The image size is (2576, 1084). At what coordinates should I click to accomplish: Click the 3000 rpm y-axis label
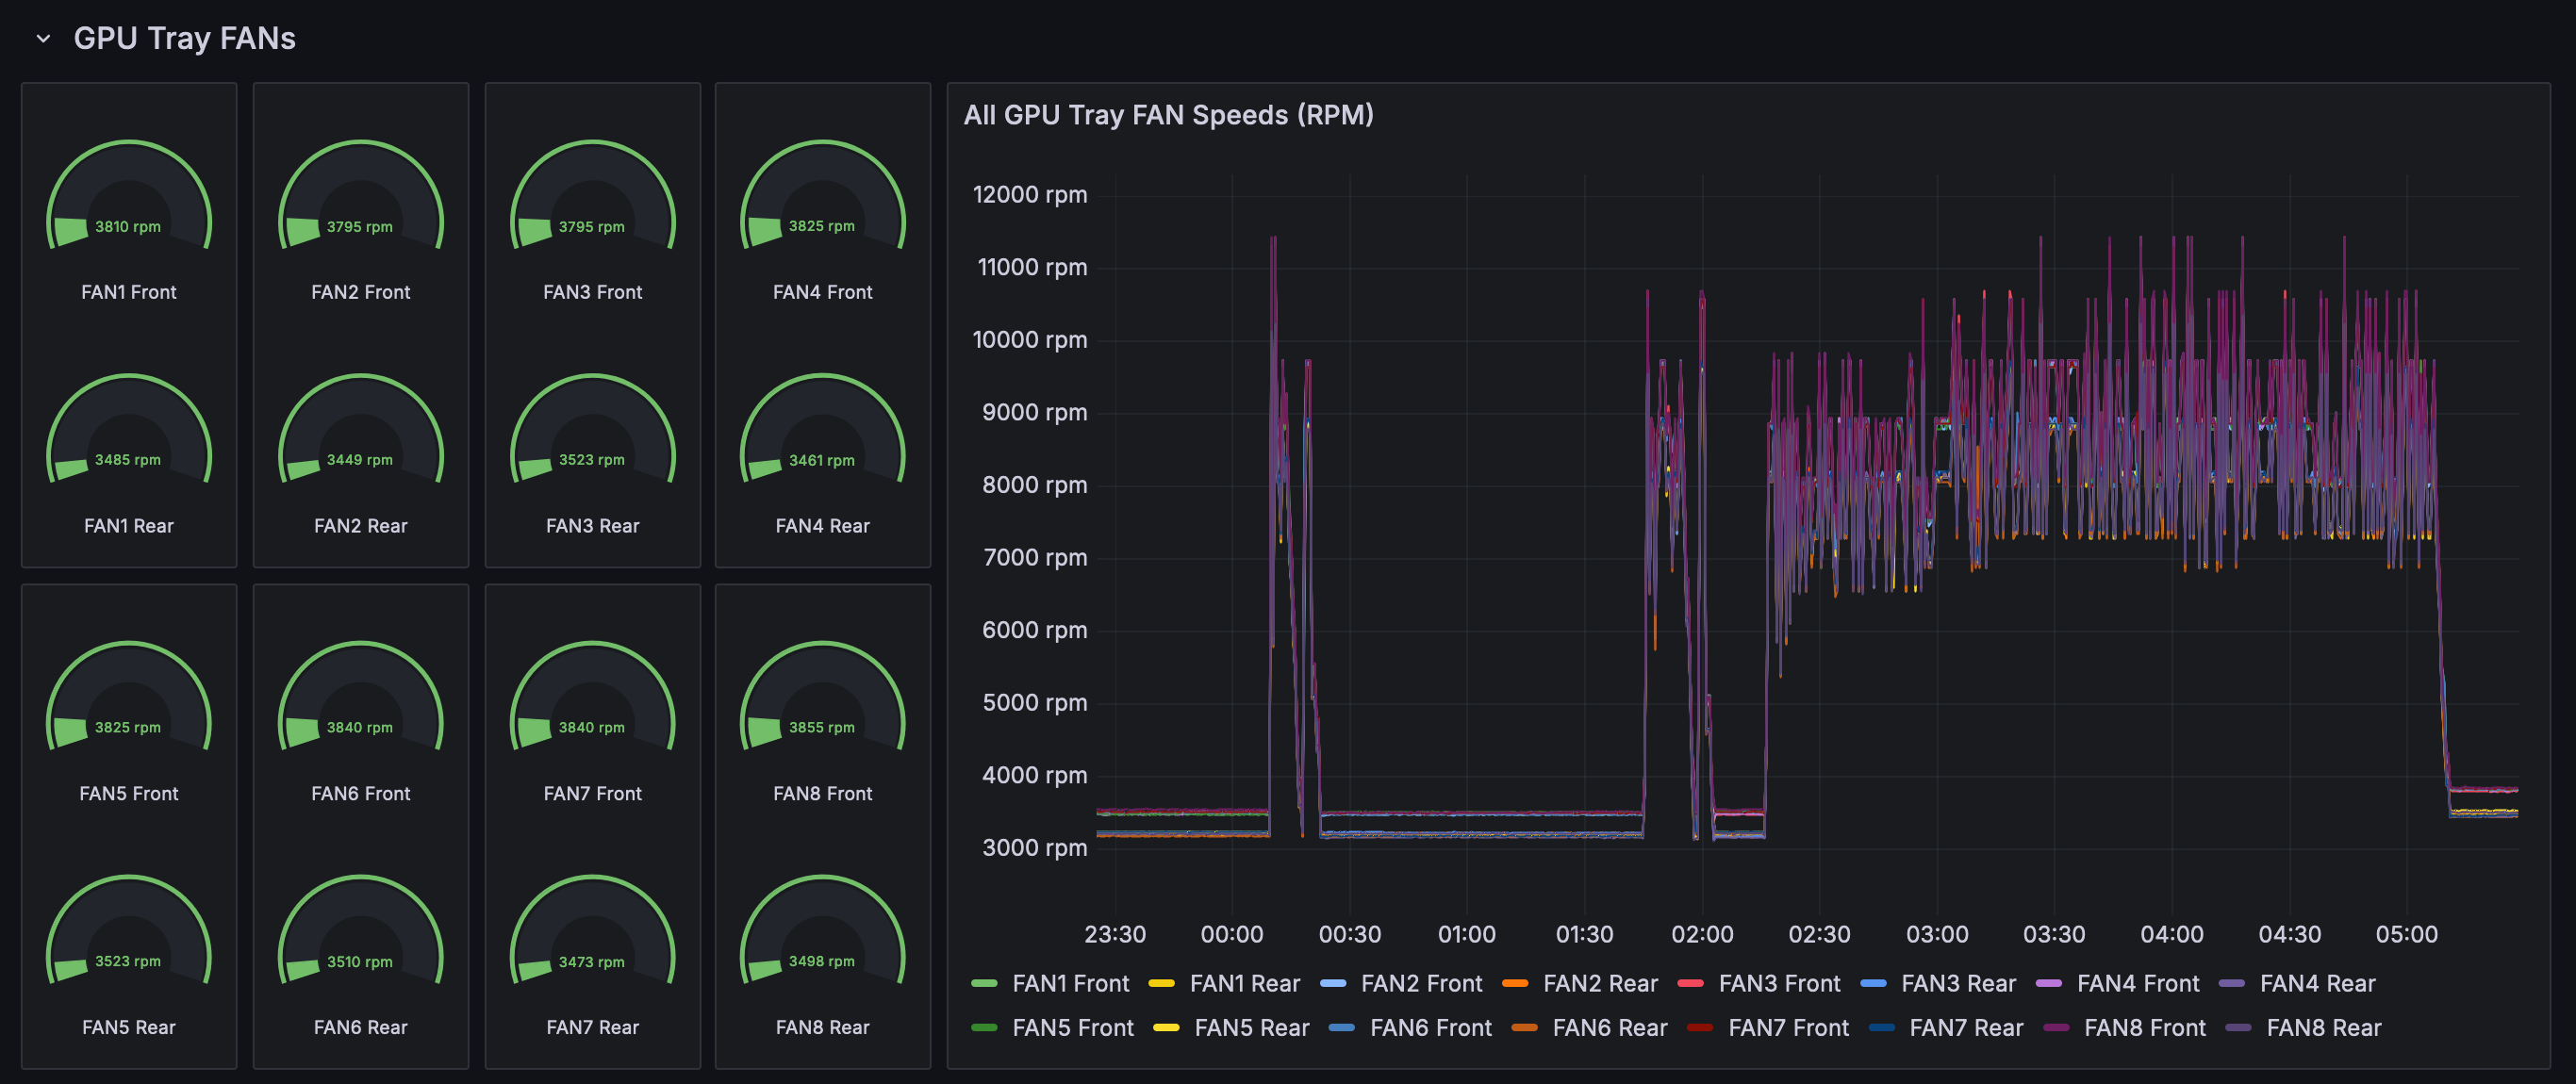click(x=1035, y=848)
